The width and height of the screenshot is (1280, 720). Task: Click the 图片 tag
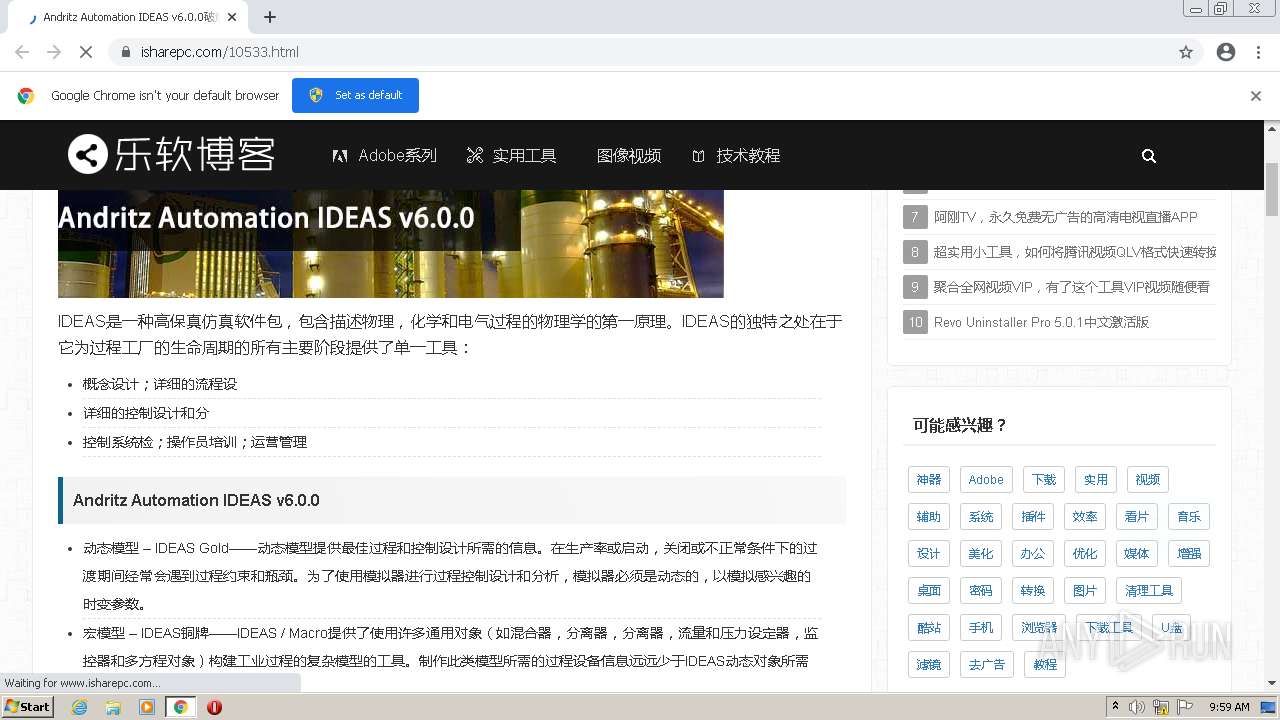click(1085, 591)
